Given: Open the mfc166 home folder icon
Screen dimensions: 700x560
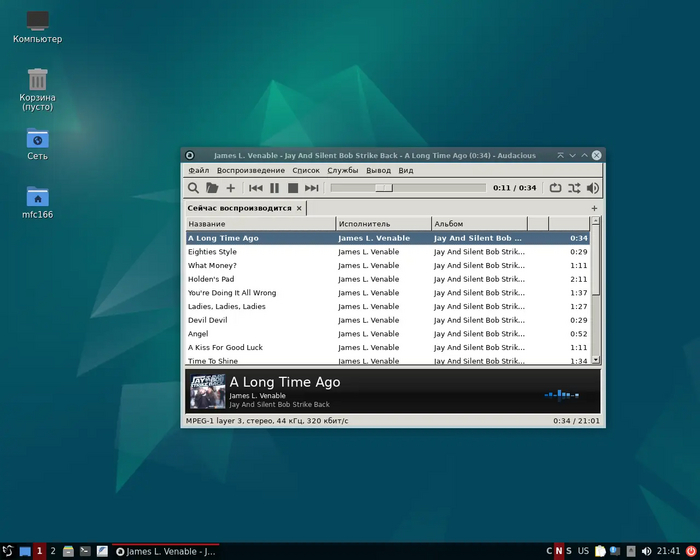Looking at the screenshot, I should point(38,202).
